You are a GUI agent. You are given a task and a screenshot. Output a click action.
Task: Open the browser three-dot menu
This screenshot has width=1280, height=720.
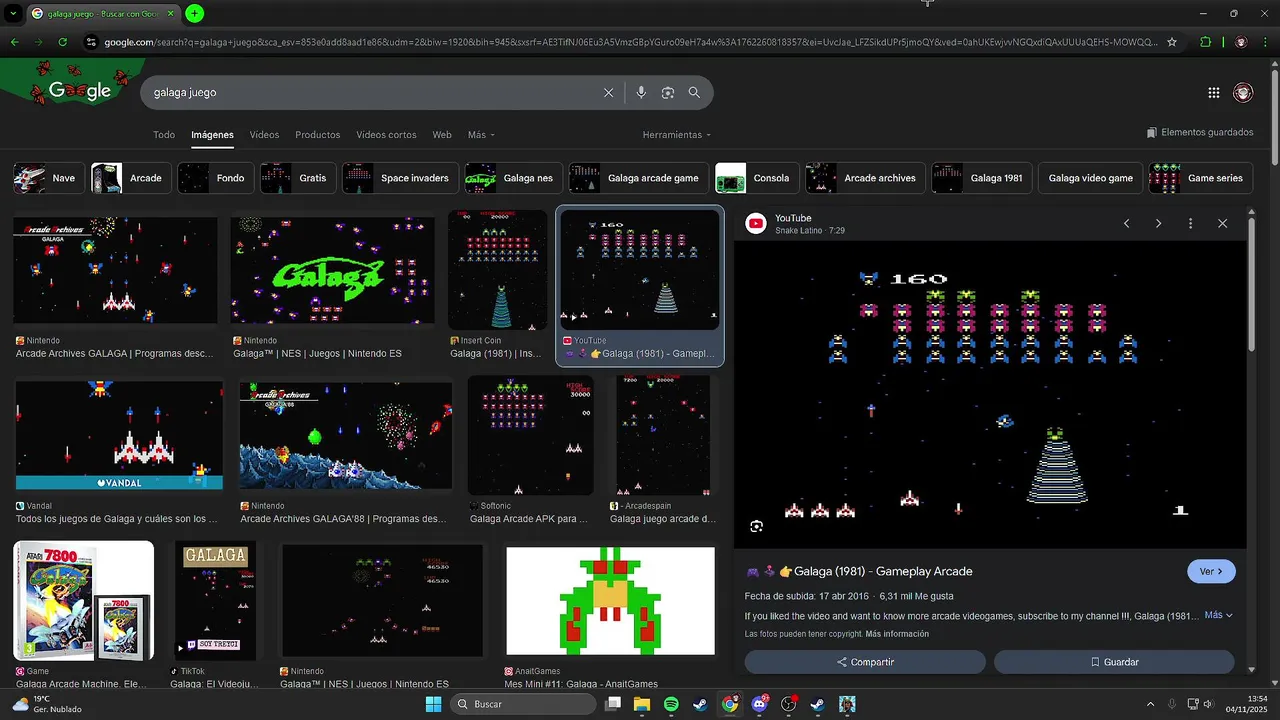[x=1265, y=42]
